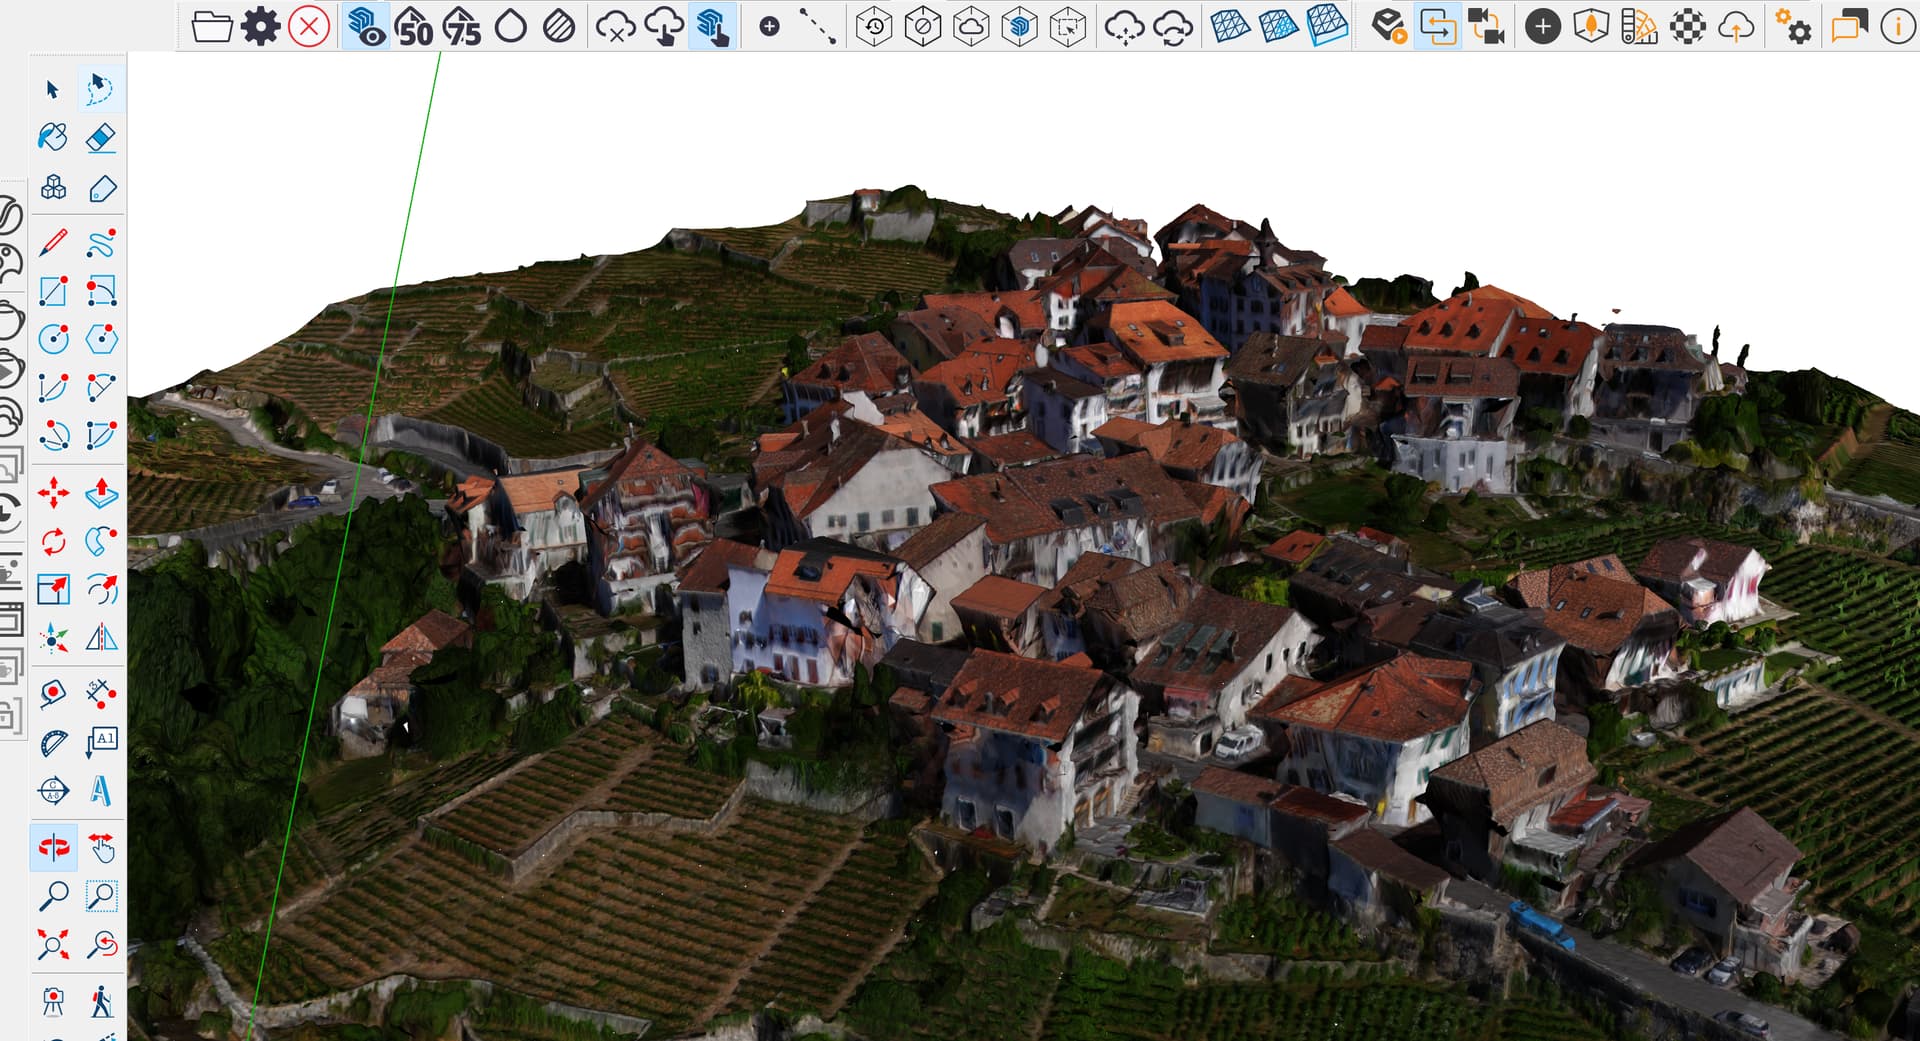Set the 75 percent opacity toggle
This screenshot has width=1920, height=1041.
click(462, 27)
